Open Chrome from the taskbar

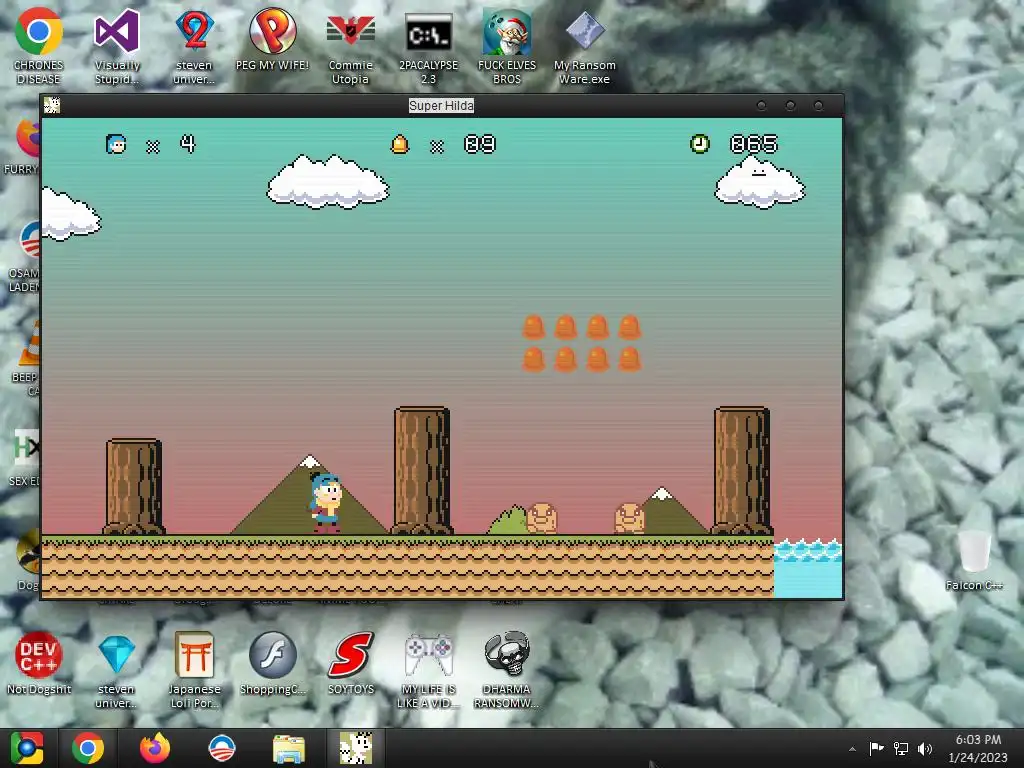point(88,748)
